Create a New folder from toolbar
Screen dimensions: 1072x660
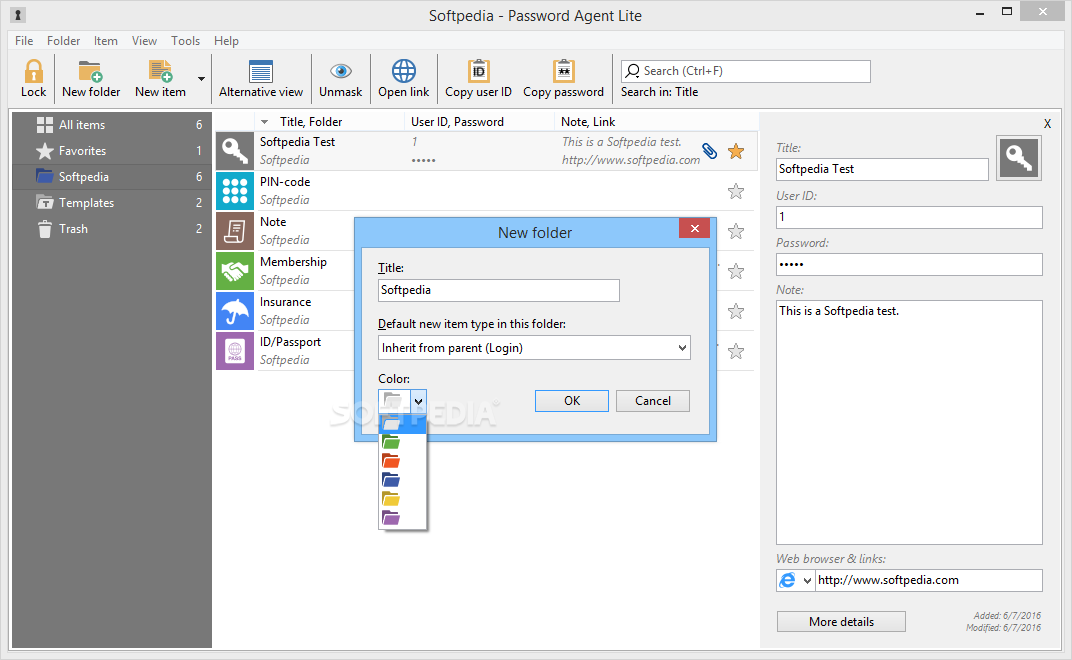[x=91, y=78]
